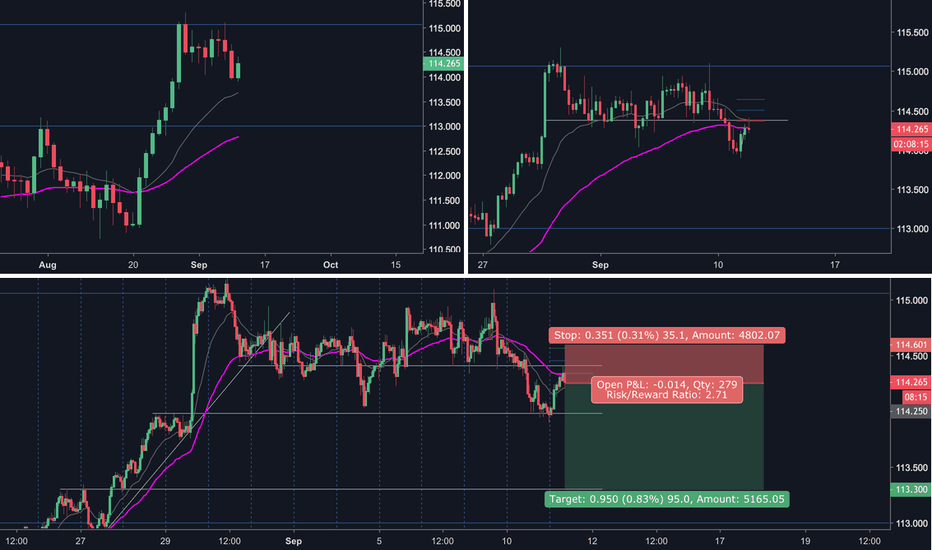Click the 10 date label on top-right chart
The height and width of the screenshot is (550, 932).
click(718, 265)
